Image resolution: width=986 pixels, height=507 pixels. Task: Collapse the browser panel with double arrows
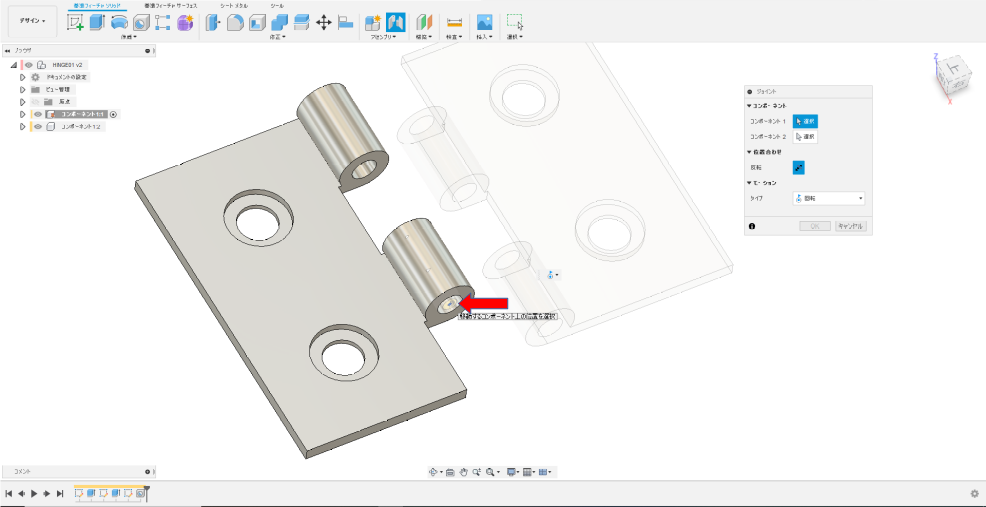coord(7,50)
